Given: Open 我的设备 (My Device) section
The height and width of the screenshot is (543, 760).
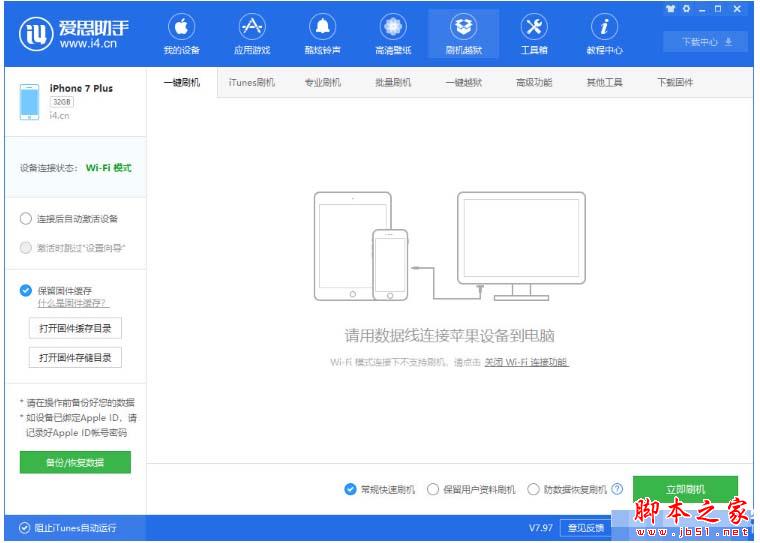Looking at the screenshot, I should tap(182, 34).
